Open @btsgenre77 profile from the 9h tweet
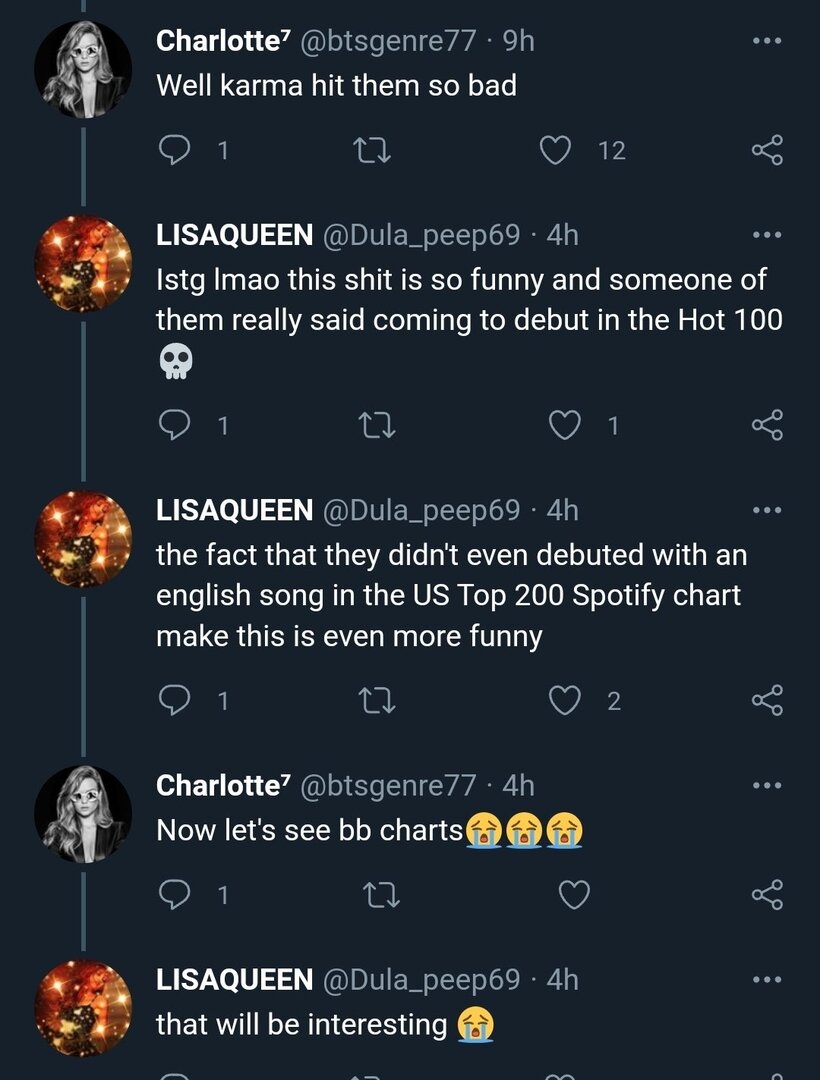Screen dimensions: 820x1080 click(388, 41)
